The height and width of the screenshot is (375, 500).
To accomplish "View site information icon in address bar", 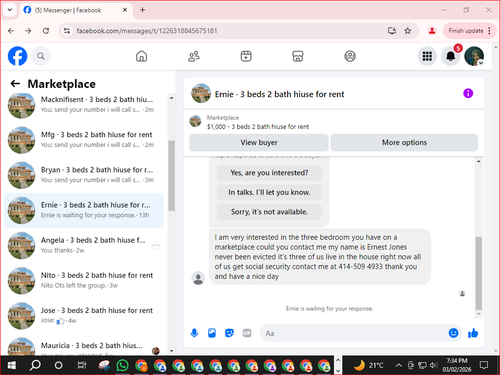I will coord(67,31).
